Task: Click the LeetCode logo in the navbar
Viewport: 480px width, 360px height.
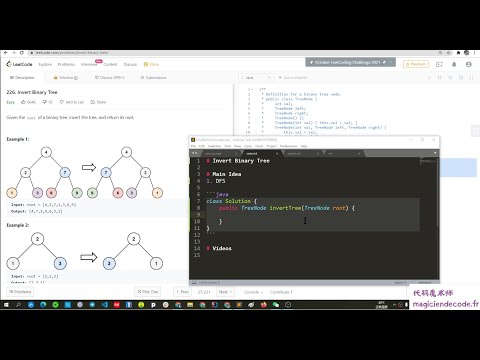Action: [x=19, y=64]
